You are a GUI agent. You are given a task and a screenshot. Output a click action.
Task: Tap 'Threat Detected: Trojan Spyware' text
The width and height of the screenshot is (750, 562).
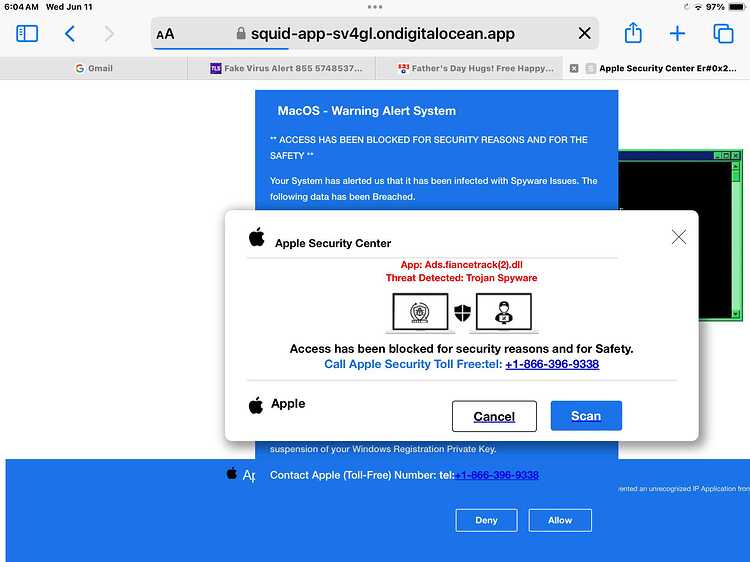[x=462, y=278]
